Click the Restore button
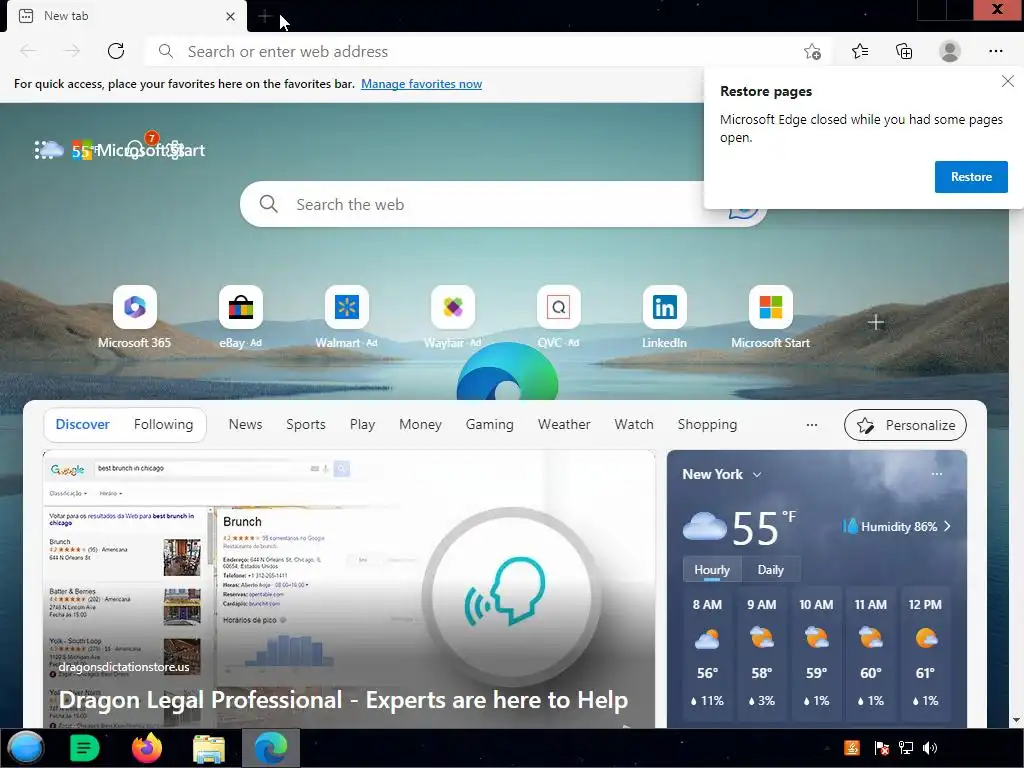Screen dimensions: 1024x768 [x=971, y=177]
